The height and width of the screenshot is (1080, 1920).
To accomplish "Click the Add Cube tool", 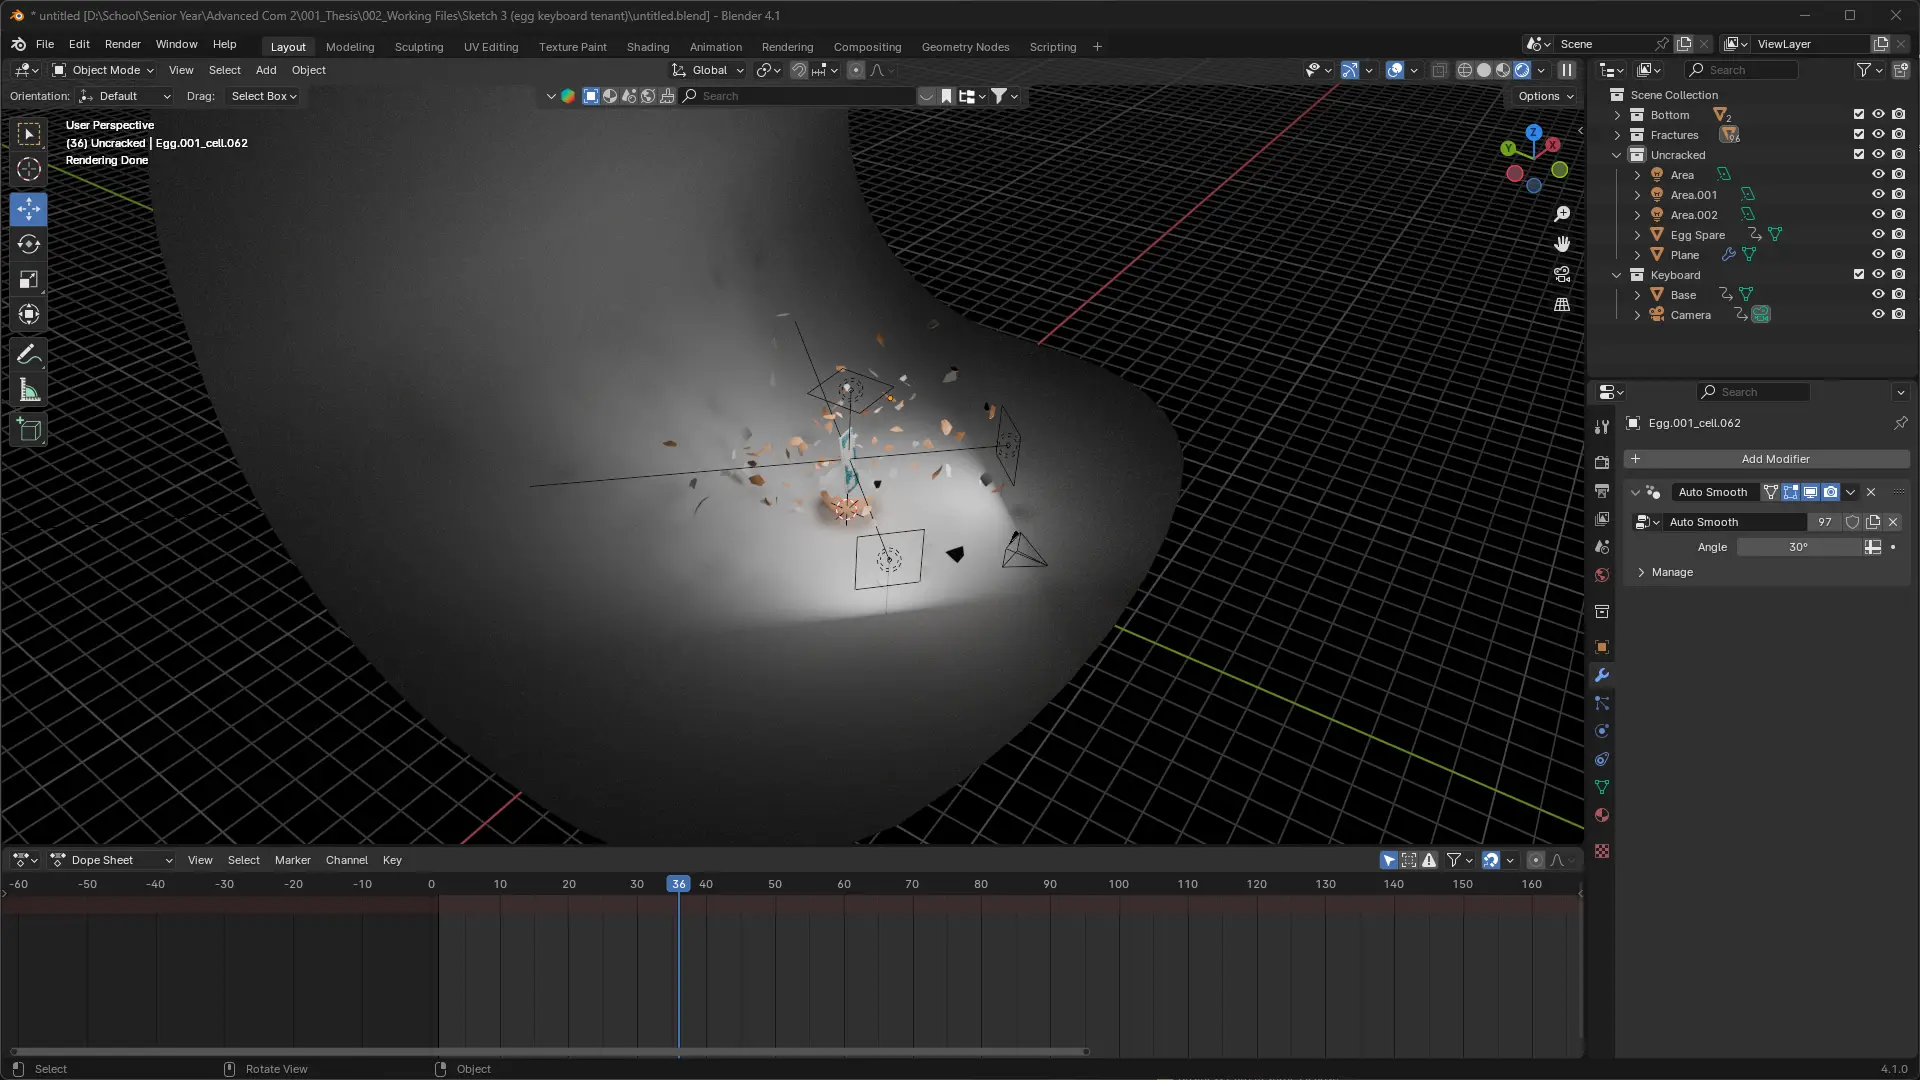I will [x=29, y=431].
